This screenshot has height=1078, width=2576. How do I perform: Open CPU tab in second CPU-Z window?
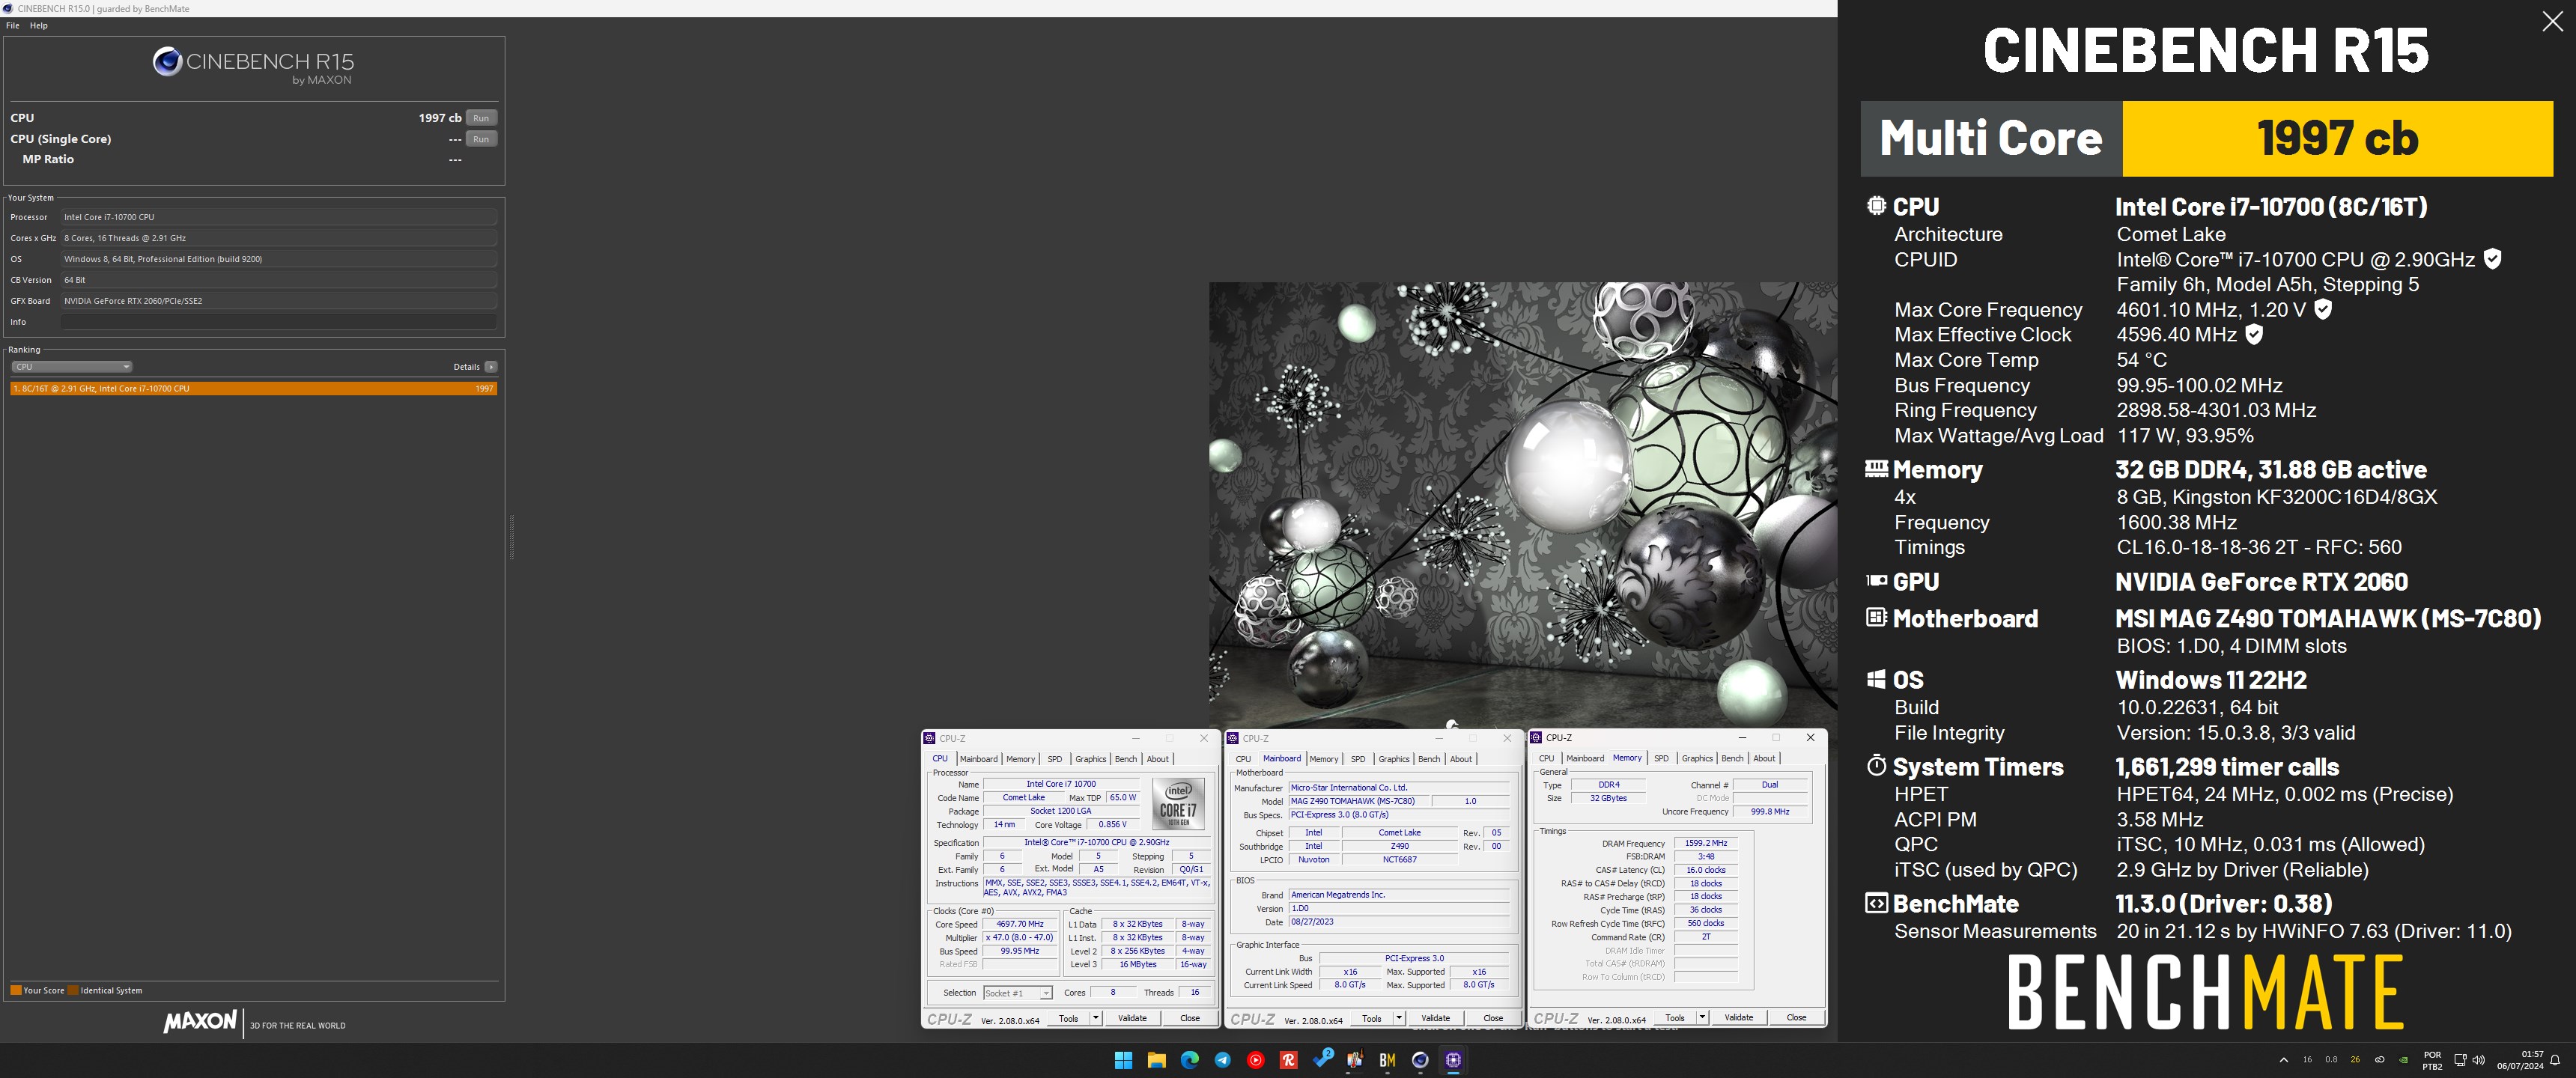[x=1243, y=759]
